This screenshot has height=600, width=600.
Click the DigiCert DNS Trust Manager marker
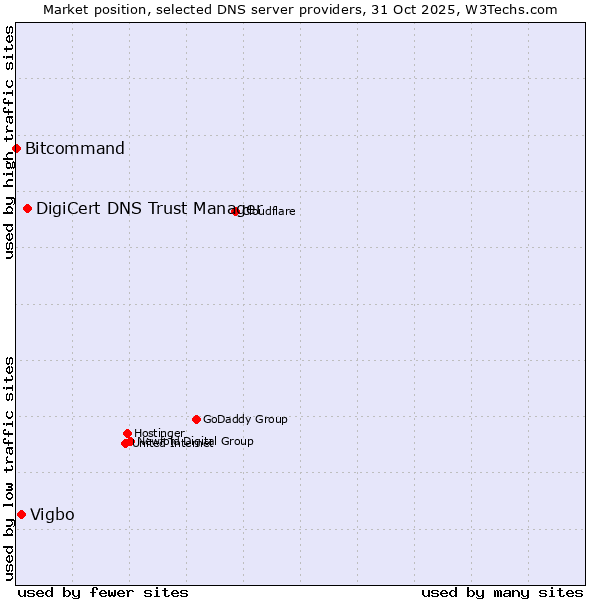(x=28, y=208)
